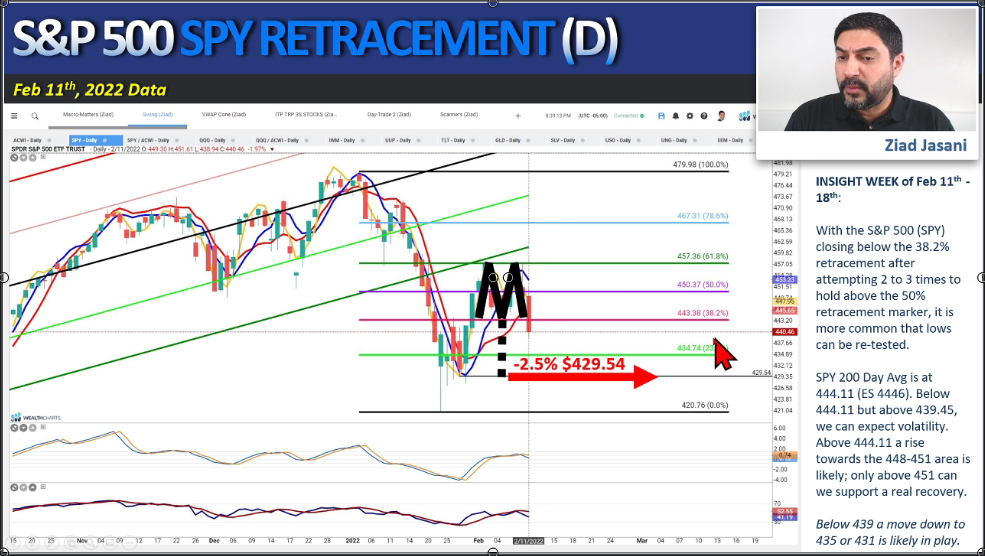This screenshot has width=985, height=556.
Task: Click the green Connected status indicator
Action: (629, 116)
